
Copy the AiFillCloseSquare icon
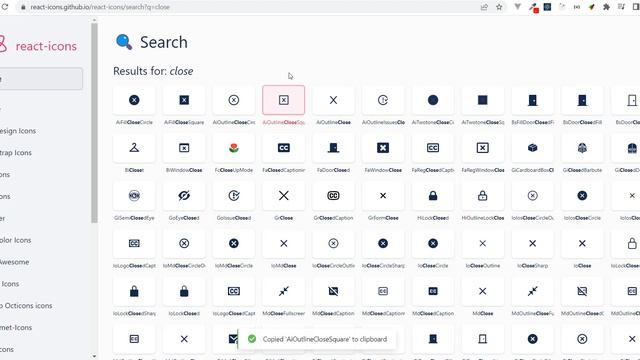[x=184, y=100]
